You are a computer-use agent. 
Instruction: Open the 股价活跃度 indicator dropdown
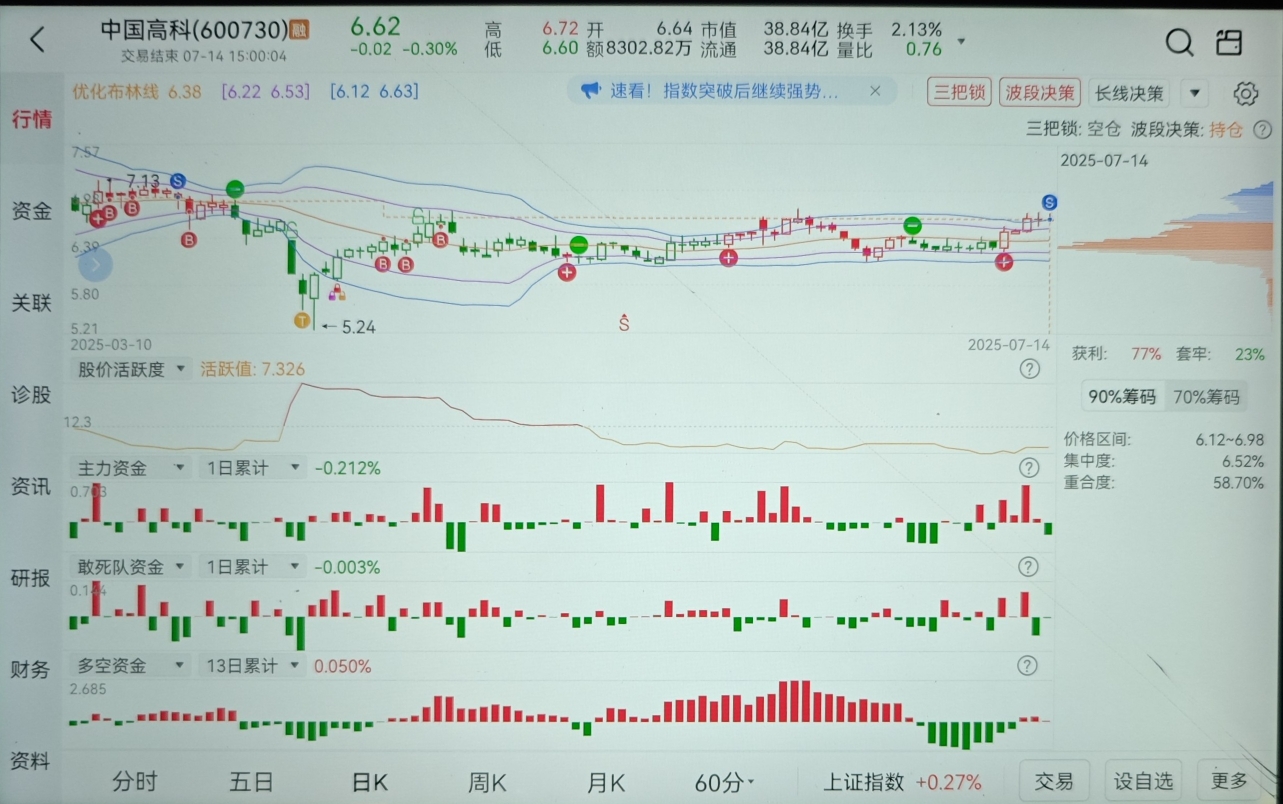pos(131,369)
